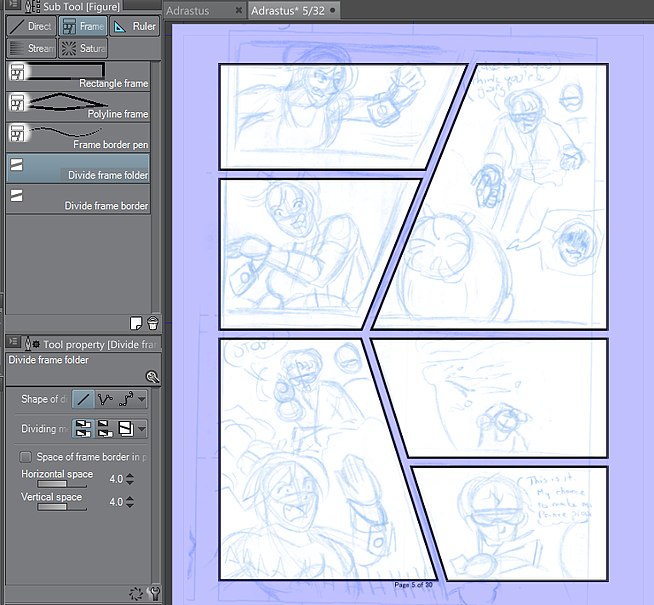Select the Divide frame folder sub tool

(x=78, y=168)
